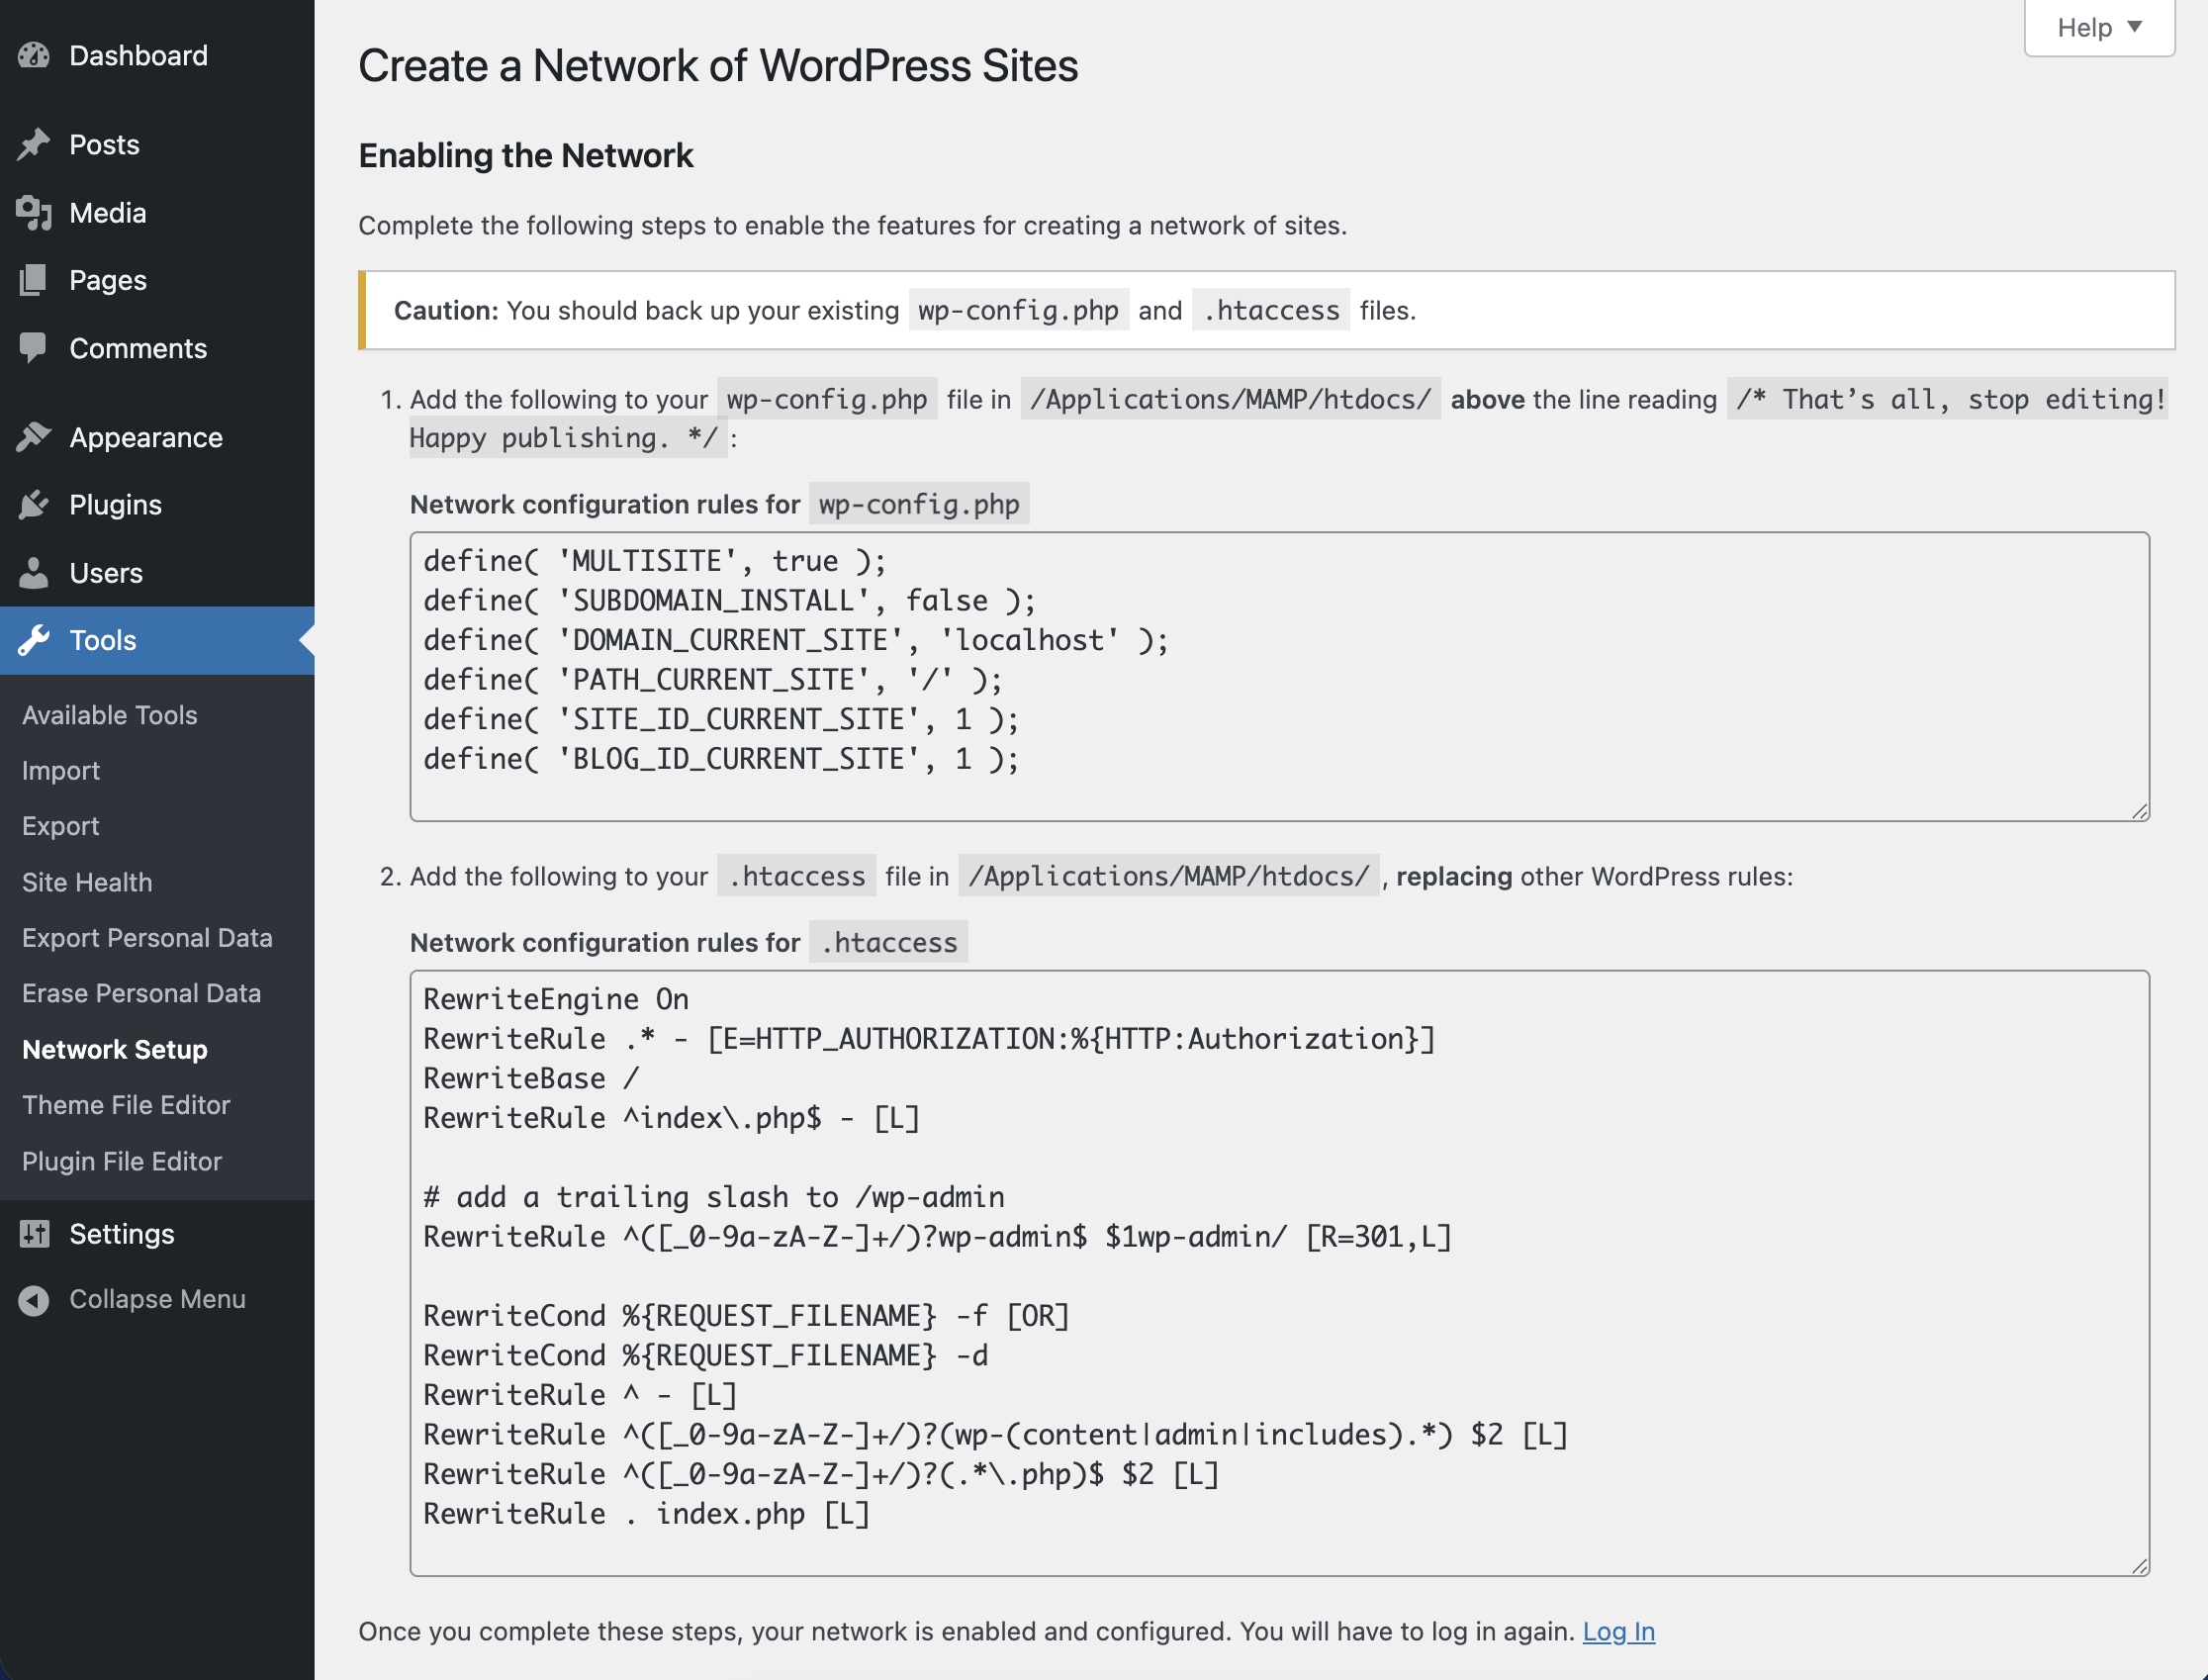This screenshot has width=2208, height=1680.
Task: Click the Comments speech bubble icon
Action: coord(34,348)
